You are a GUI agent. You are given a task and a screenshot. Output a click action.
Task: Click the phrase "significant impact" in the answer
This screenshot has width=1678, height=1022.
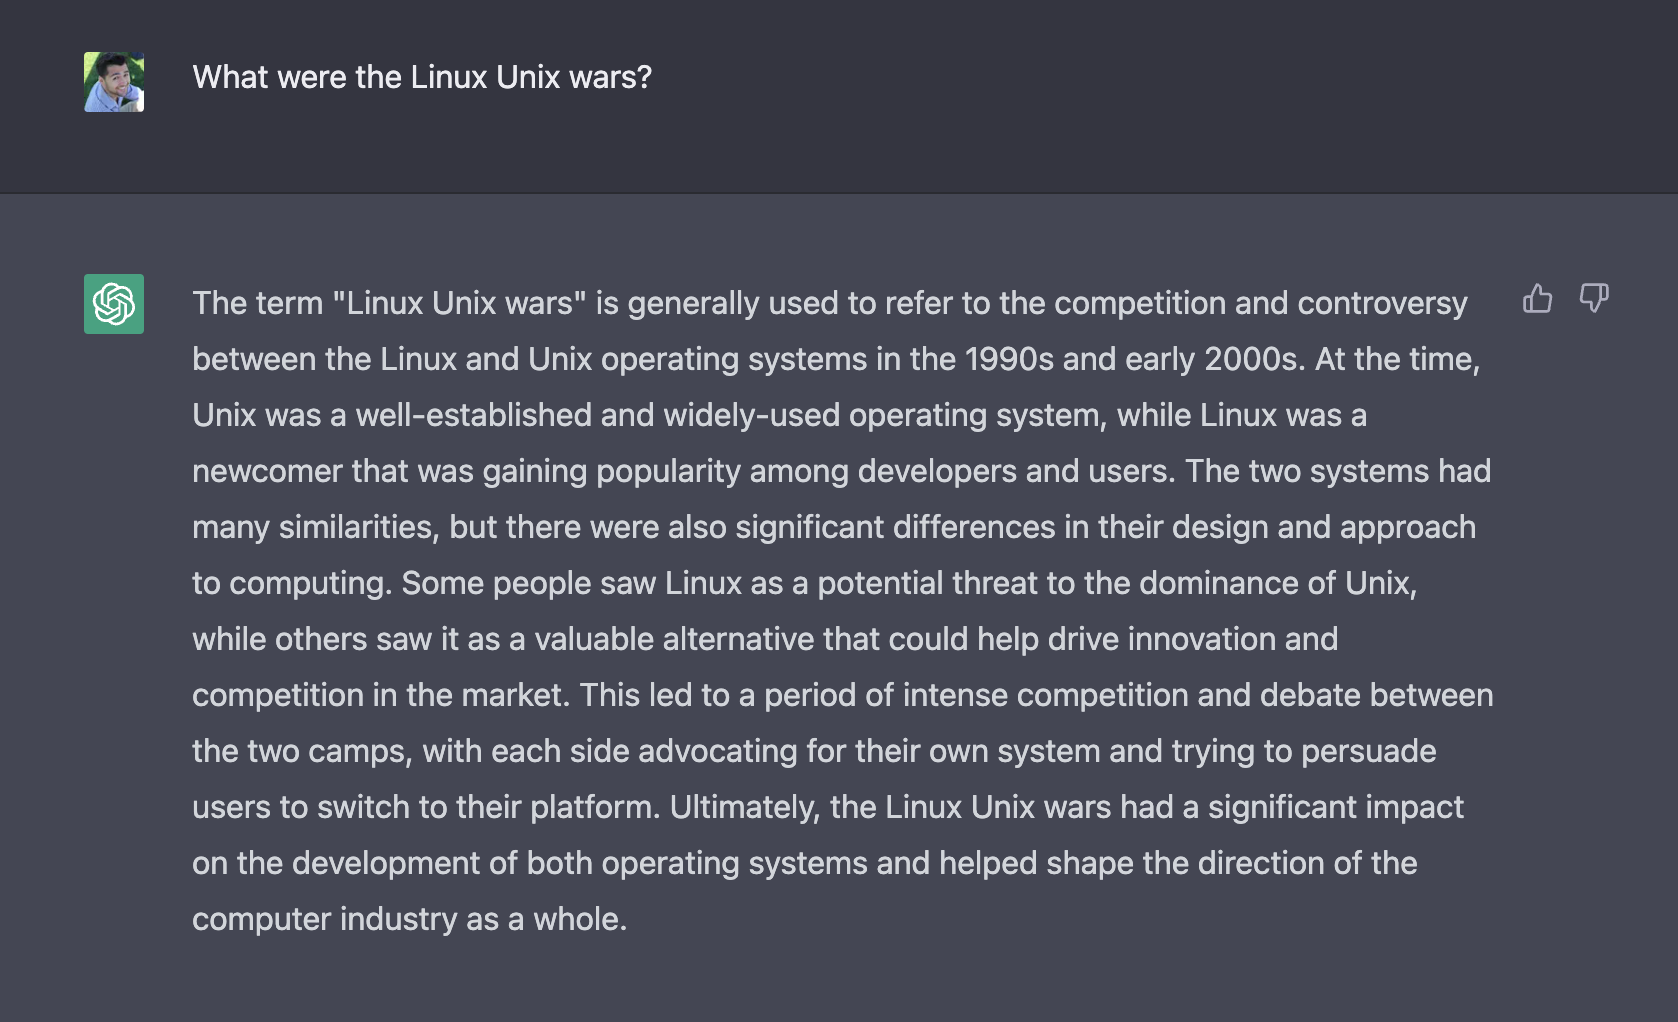1335,807
